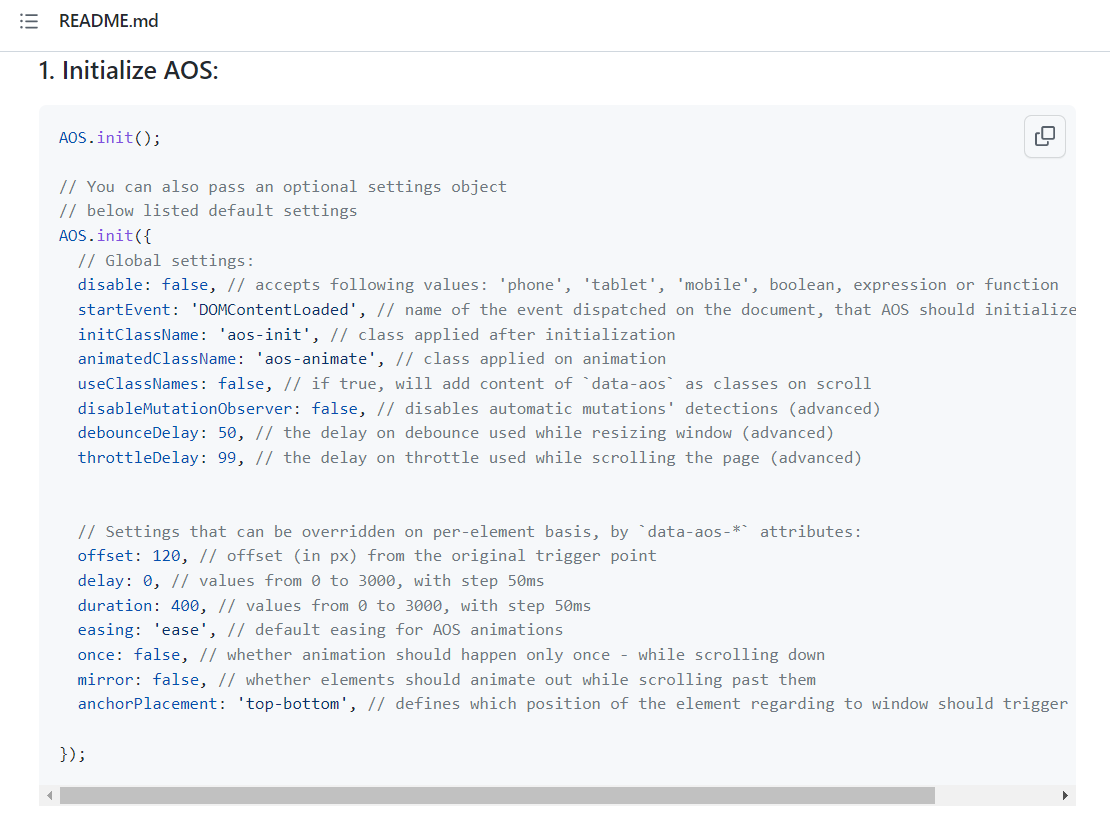
Task: Click the 'startEvent' setting line
Action: pyautogui.click(x=576, y=309)
